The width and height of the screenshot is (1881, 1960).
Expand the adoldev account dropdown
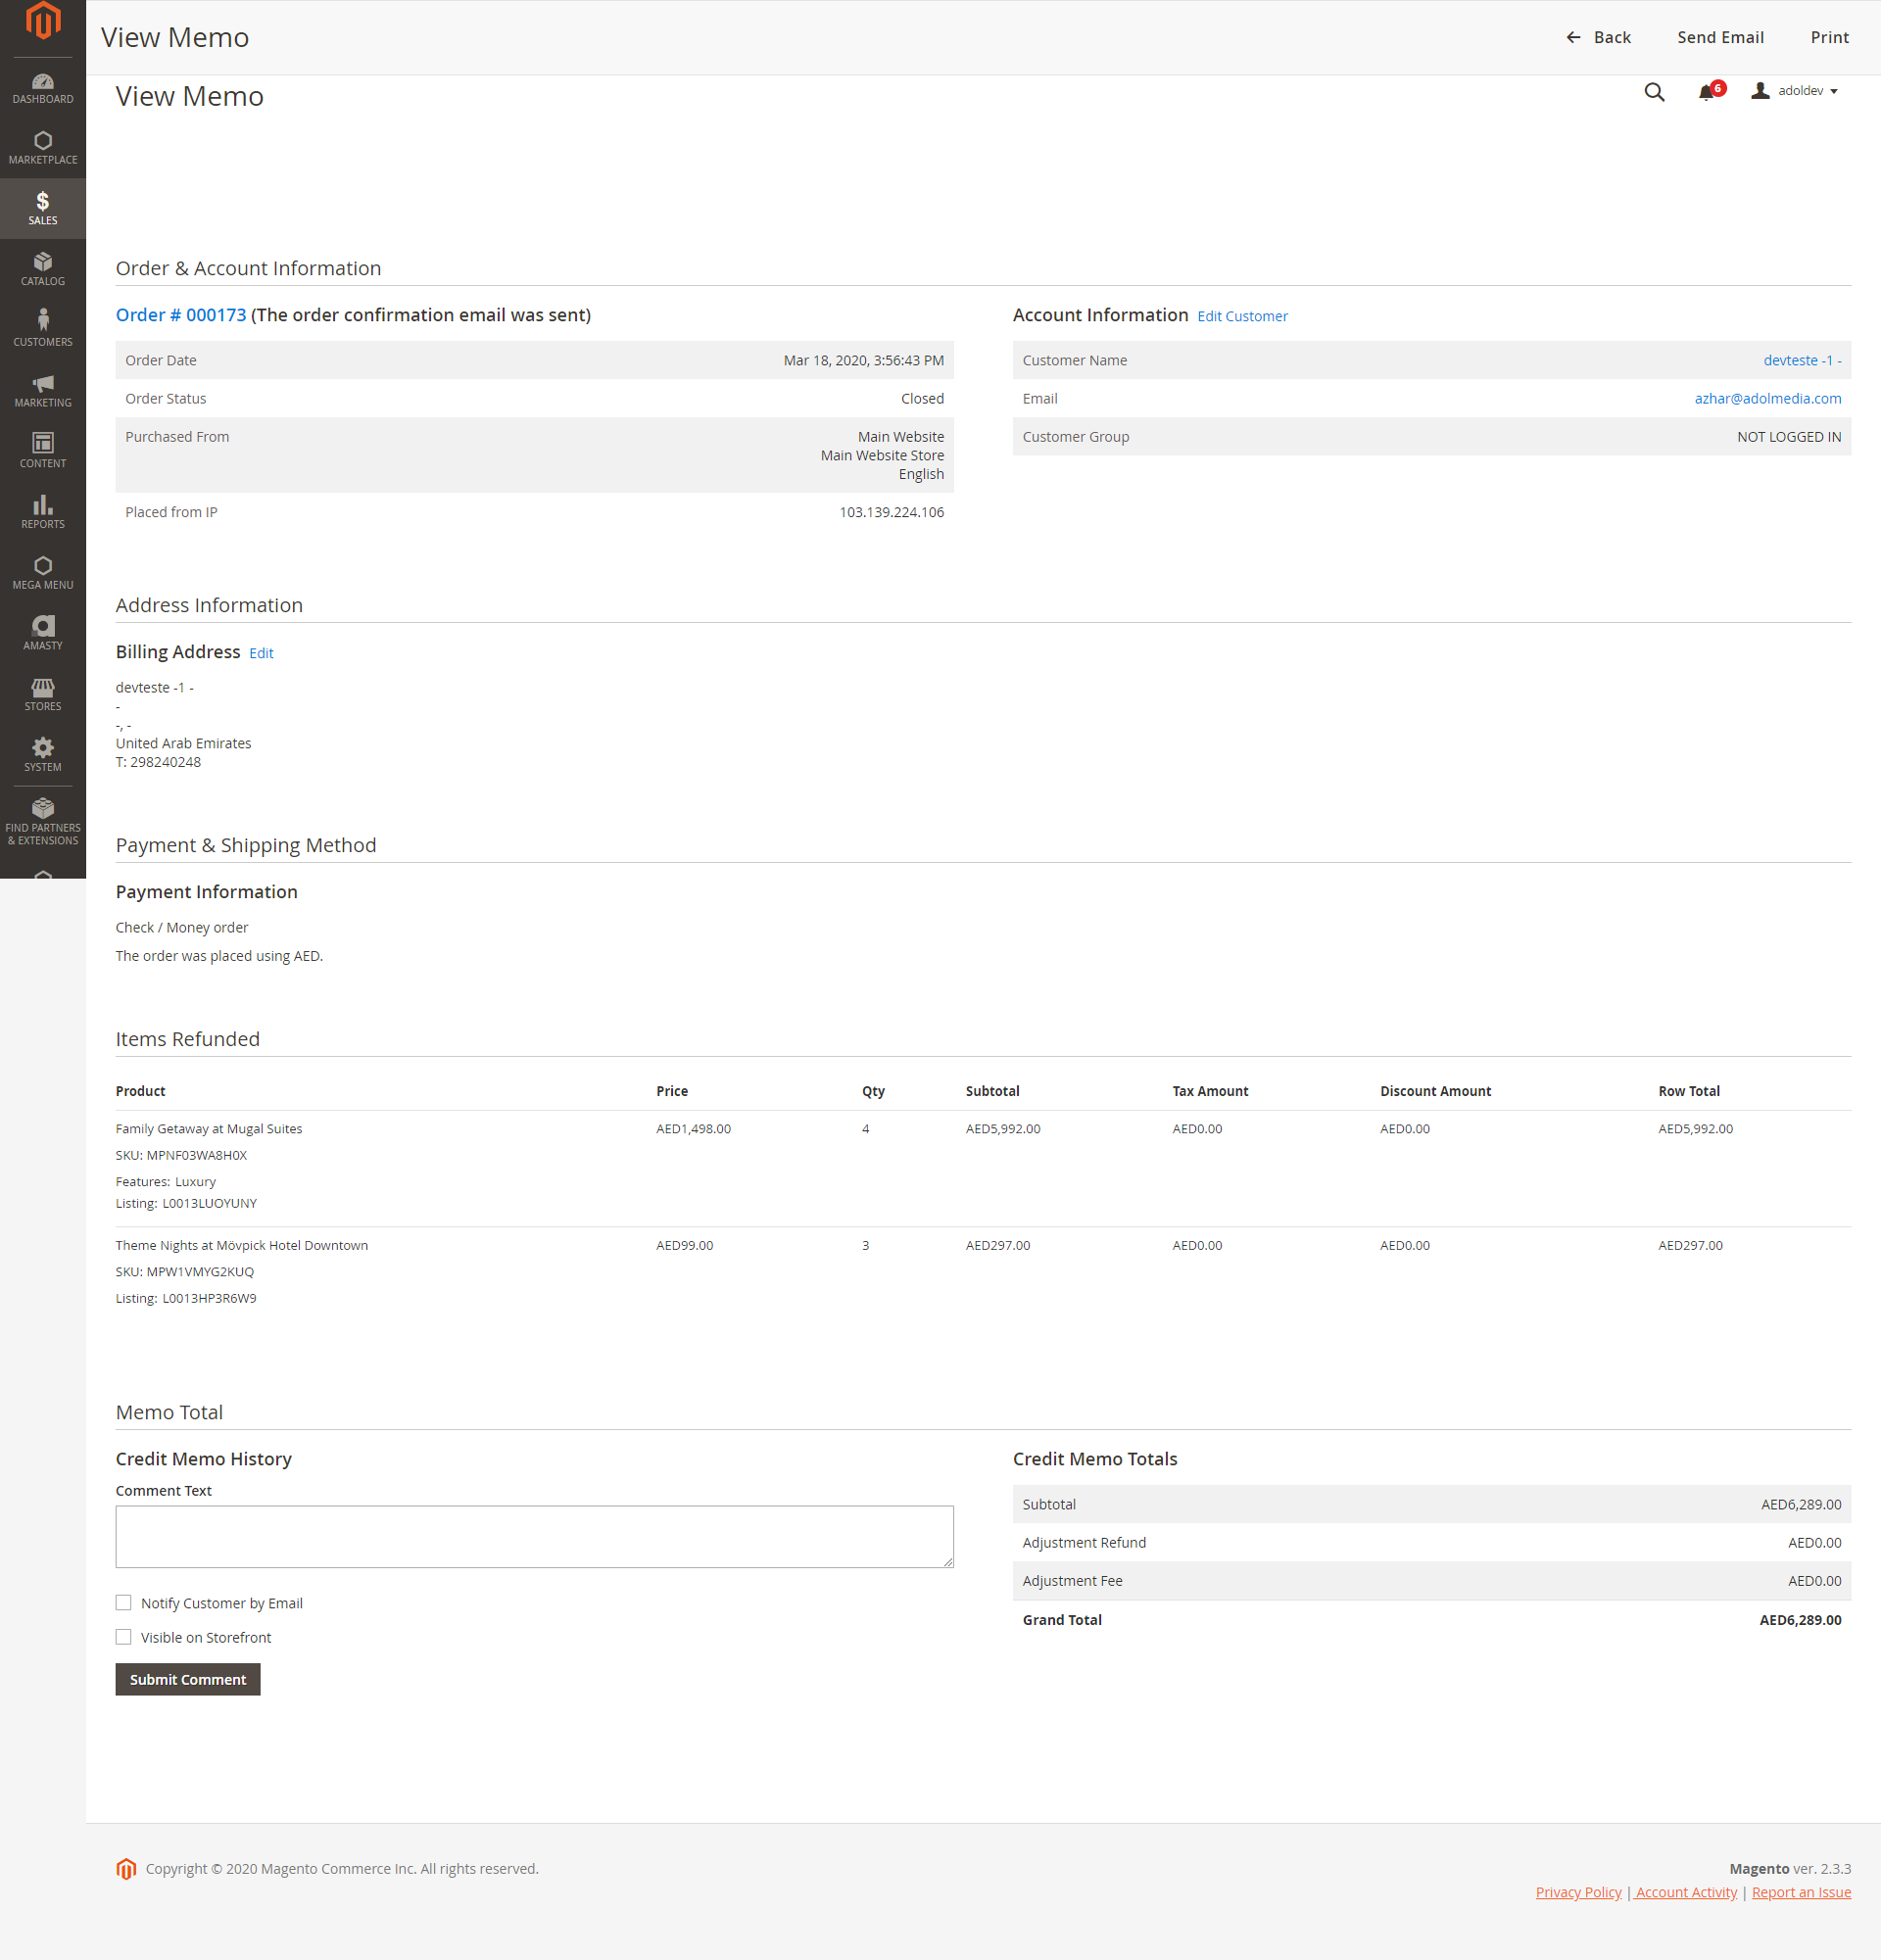tap(1795, 91)
